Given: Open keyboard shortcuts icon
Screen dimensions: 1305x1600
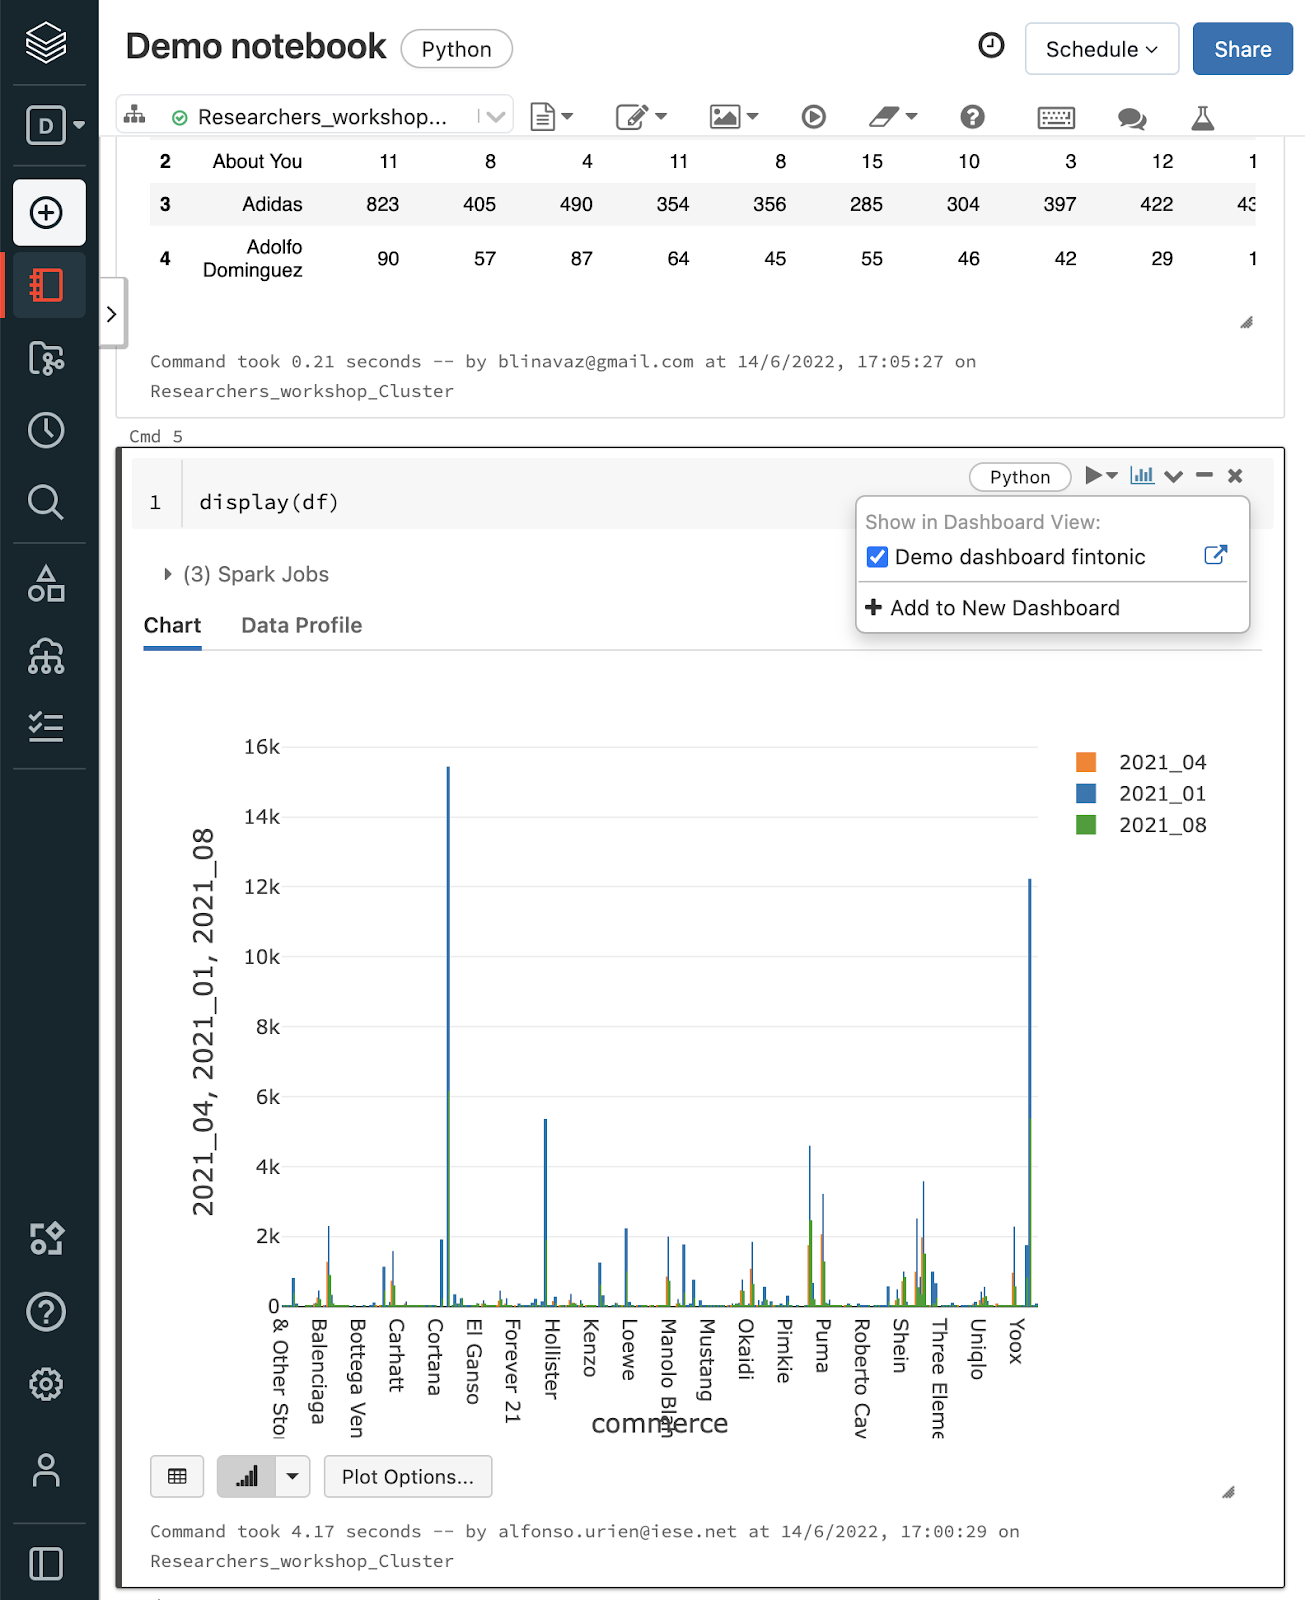Looking at the screenshot, I should tap(1056, 118).
